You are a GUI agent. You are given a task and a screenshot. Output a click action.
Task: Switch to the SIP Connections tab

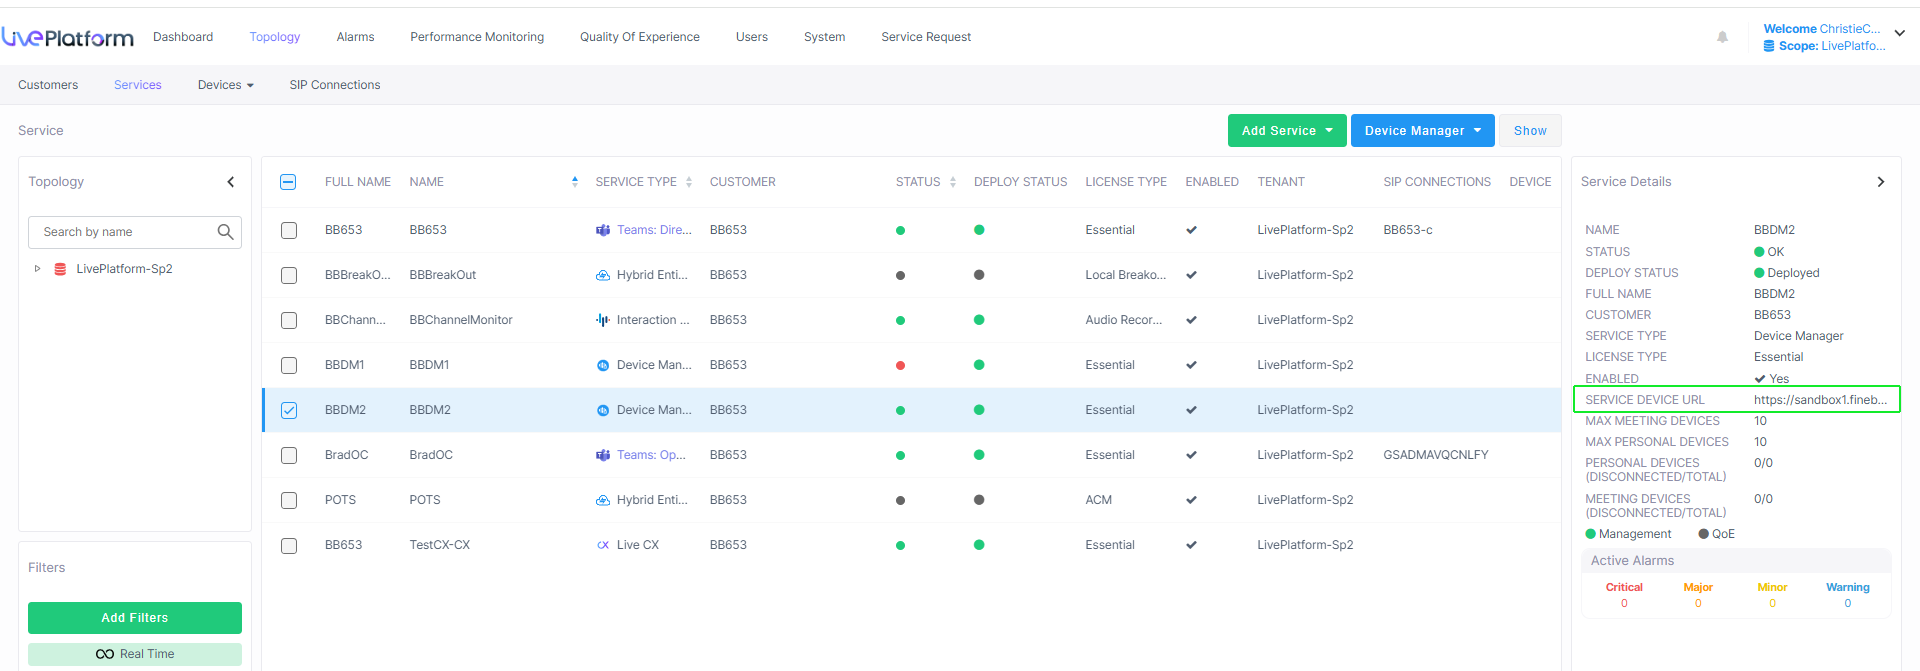coord(335,85)
